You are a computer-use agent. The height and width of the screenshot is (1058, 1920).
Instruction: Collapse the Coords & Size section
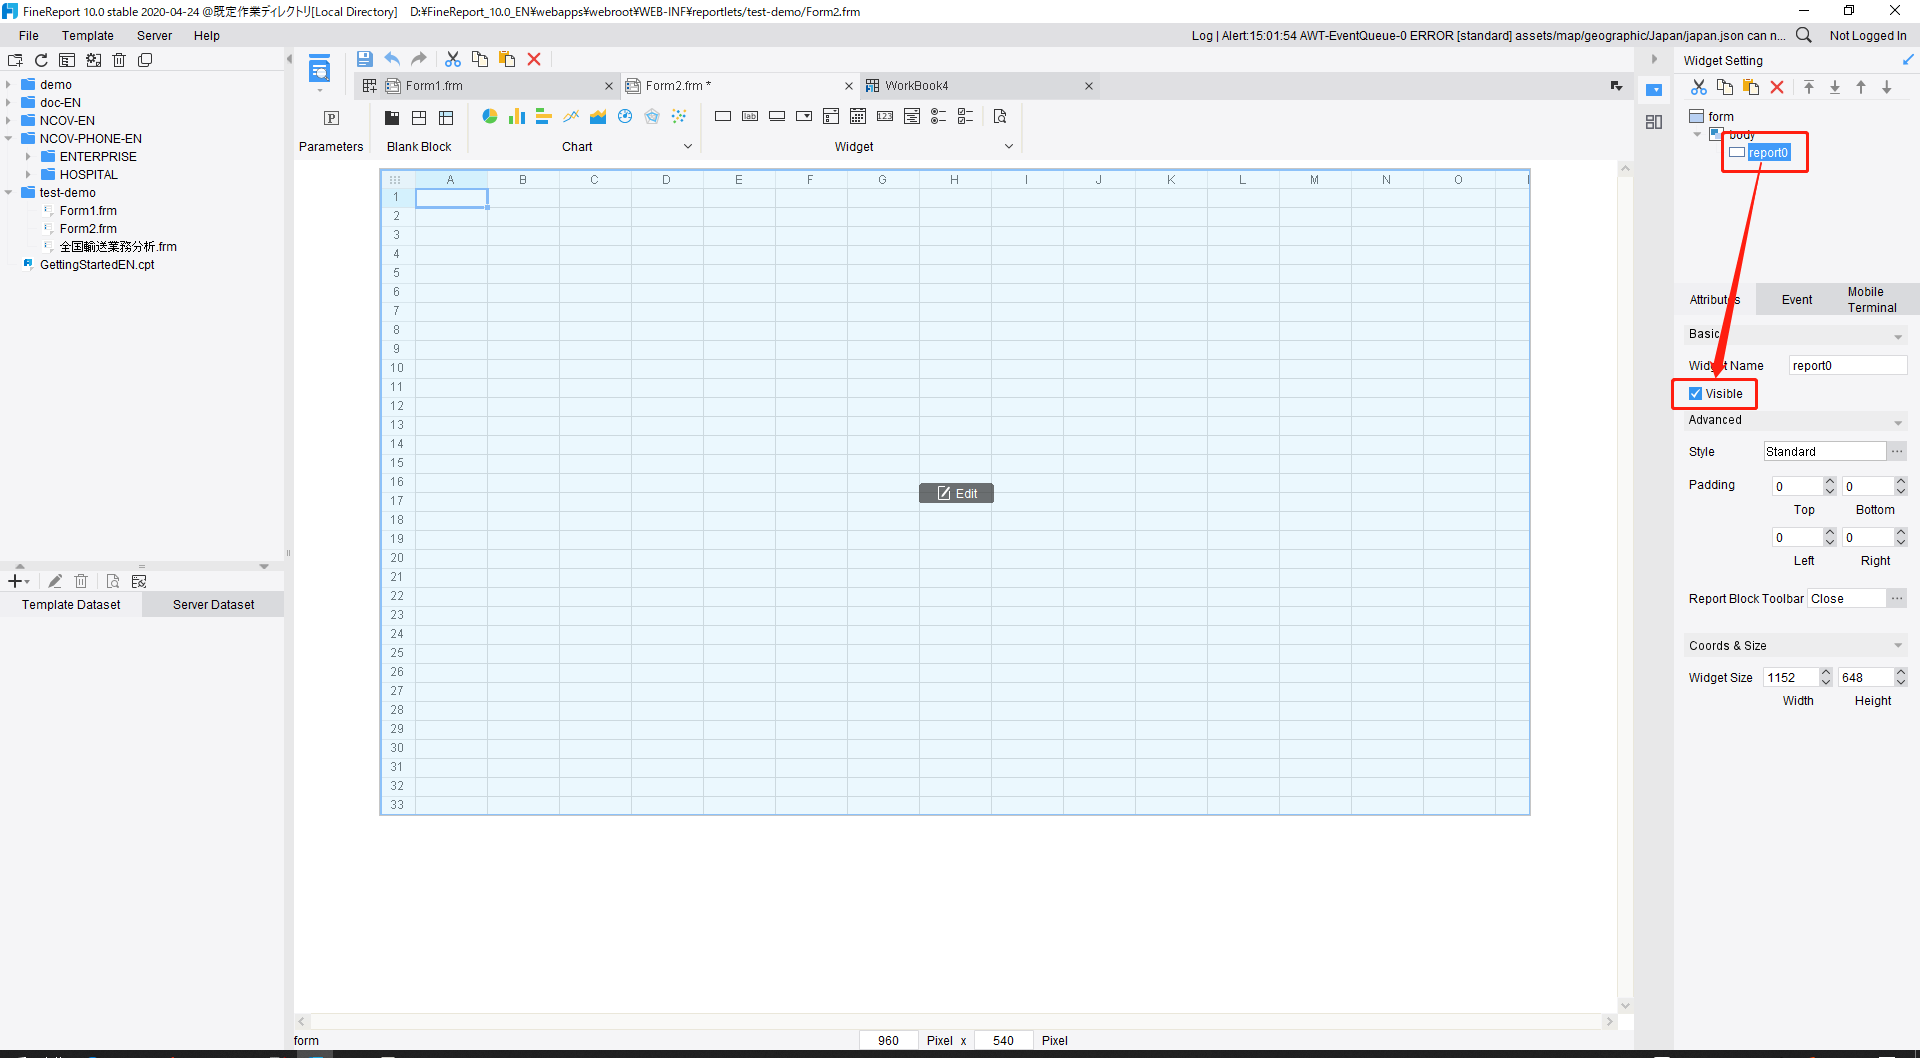(1898, 646)
